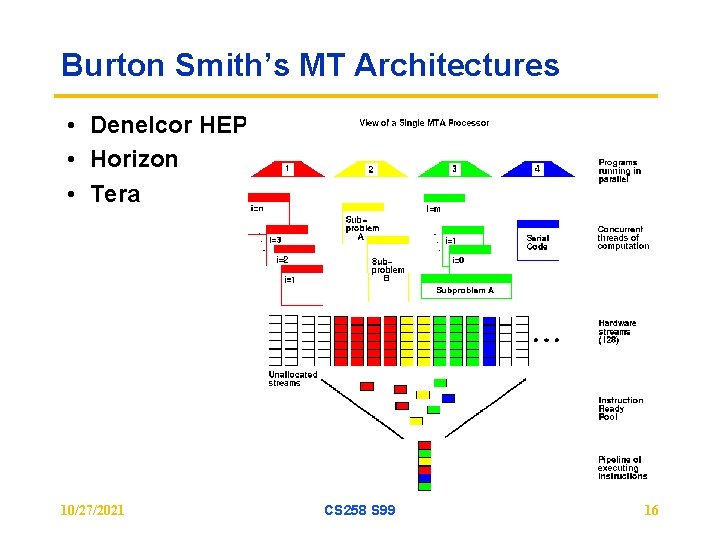Click the "Pipeline of executing instructions" label
This screenshot has width=720, height=540.
click(622, 467)
